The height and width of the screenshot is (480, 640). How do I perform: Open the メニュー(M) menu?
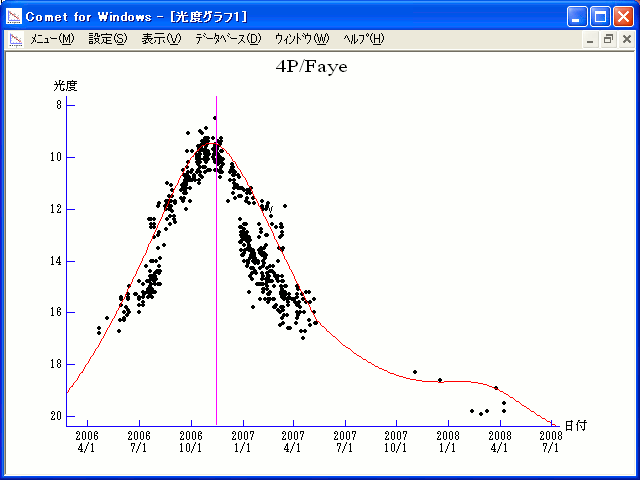(52, 39)
